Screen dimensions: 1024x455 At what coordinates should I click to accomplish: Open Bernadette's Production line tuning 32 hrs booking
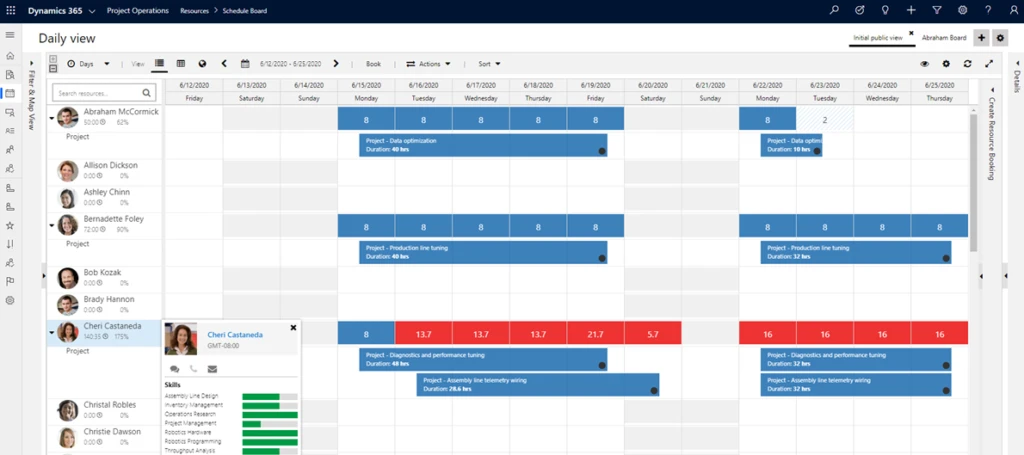pyautogui.click(x=856, y=252)
